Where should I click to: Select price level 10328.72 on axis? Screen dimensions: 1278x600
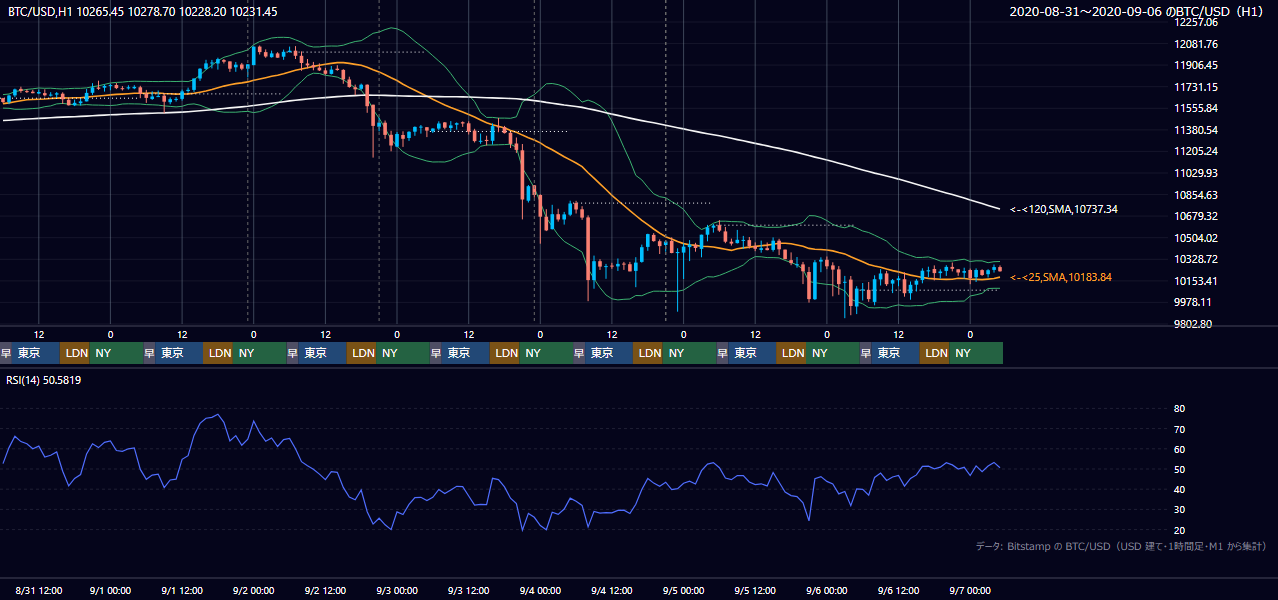click(1196, 259)
